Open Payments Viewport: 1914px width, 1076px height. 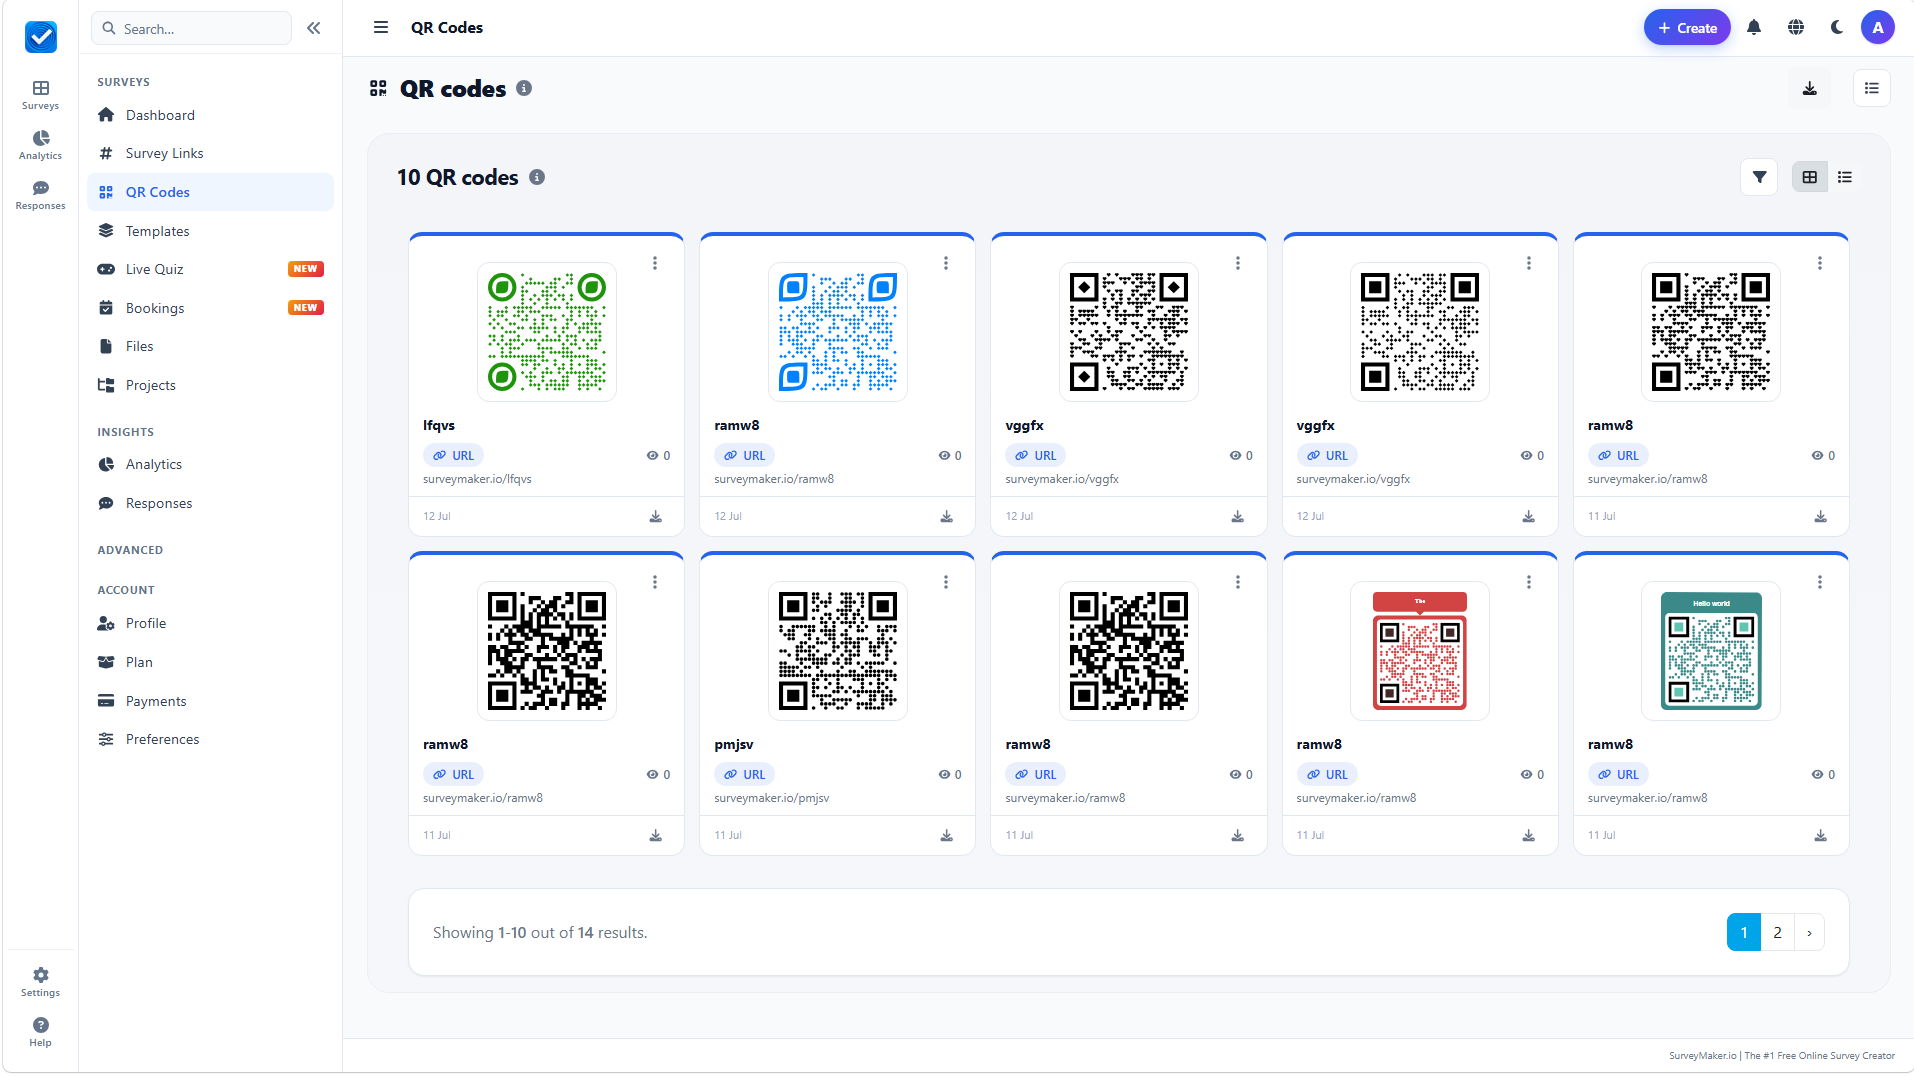[x=210, y=701]
